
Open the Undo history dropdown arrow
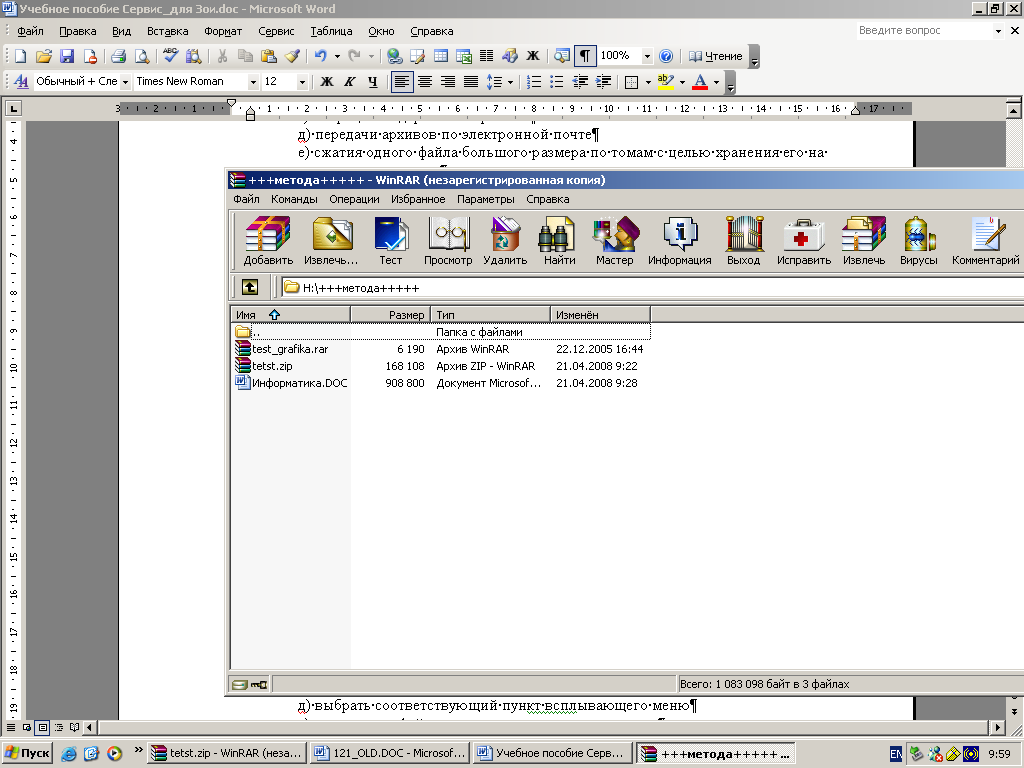(x=337, y=56)
